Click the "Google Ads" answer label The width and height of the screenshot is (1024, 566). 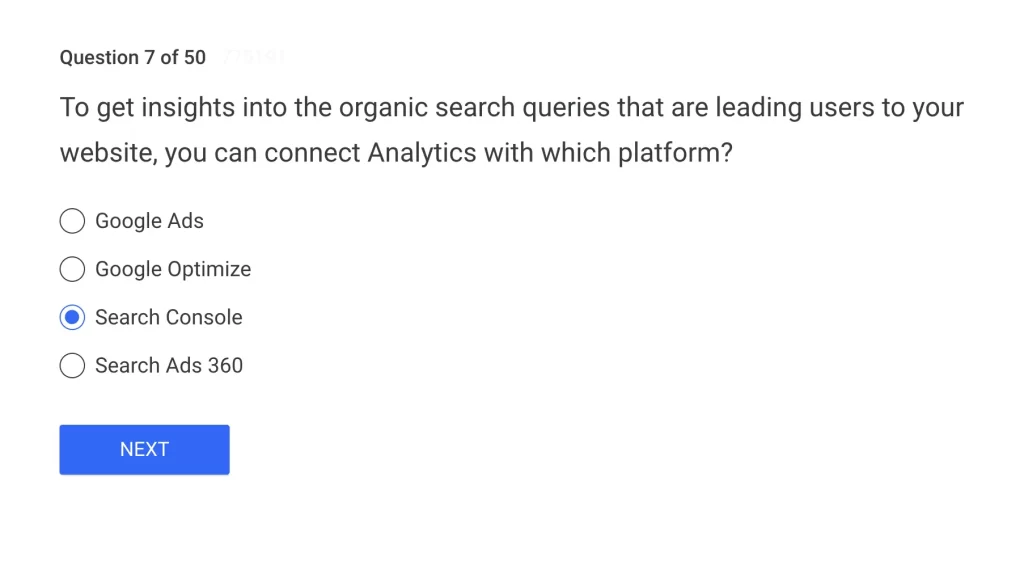[149, 221]
